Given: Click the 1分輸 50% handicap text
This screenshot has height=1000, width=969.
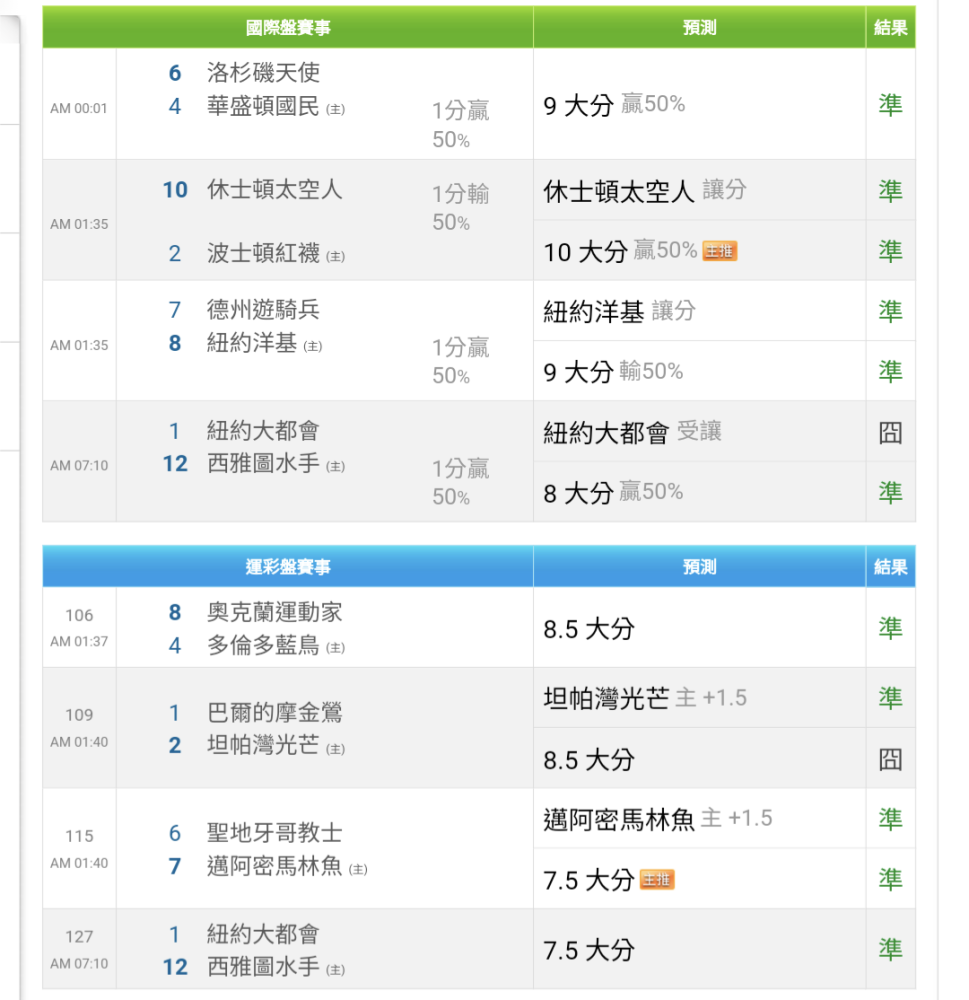Looking at the screenshot, I should click(x=461, y=208).
